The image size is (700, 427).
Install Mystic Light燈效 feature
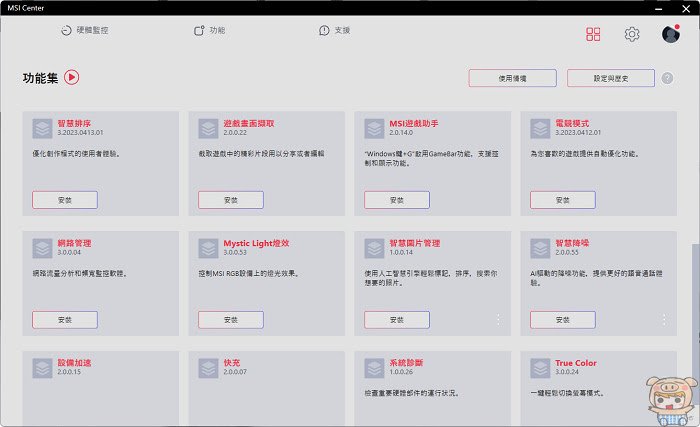(x=231, y=320)
